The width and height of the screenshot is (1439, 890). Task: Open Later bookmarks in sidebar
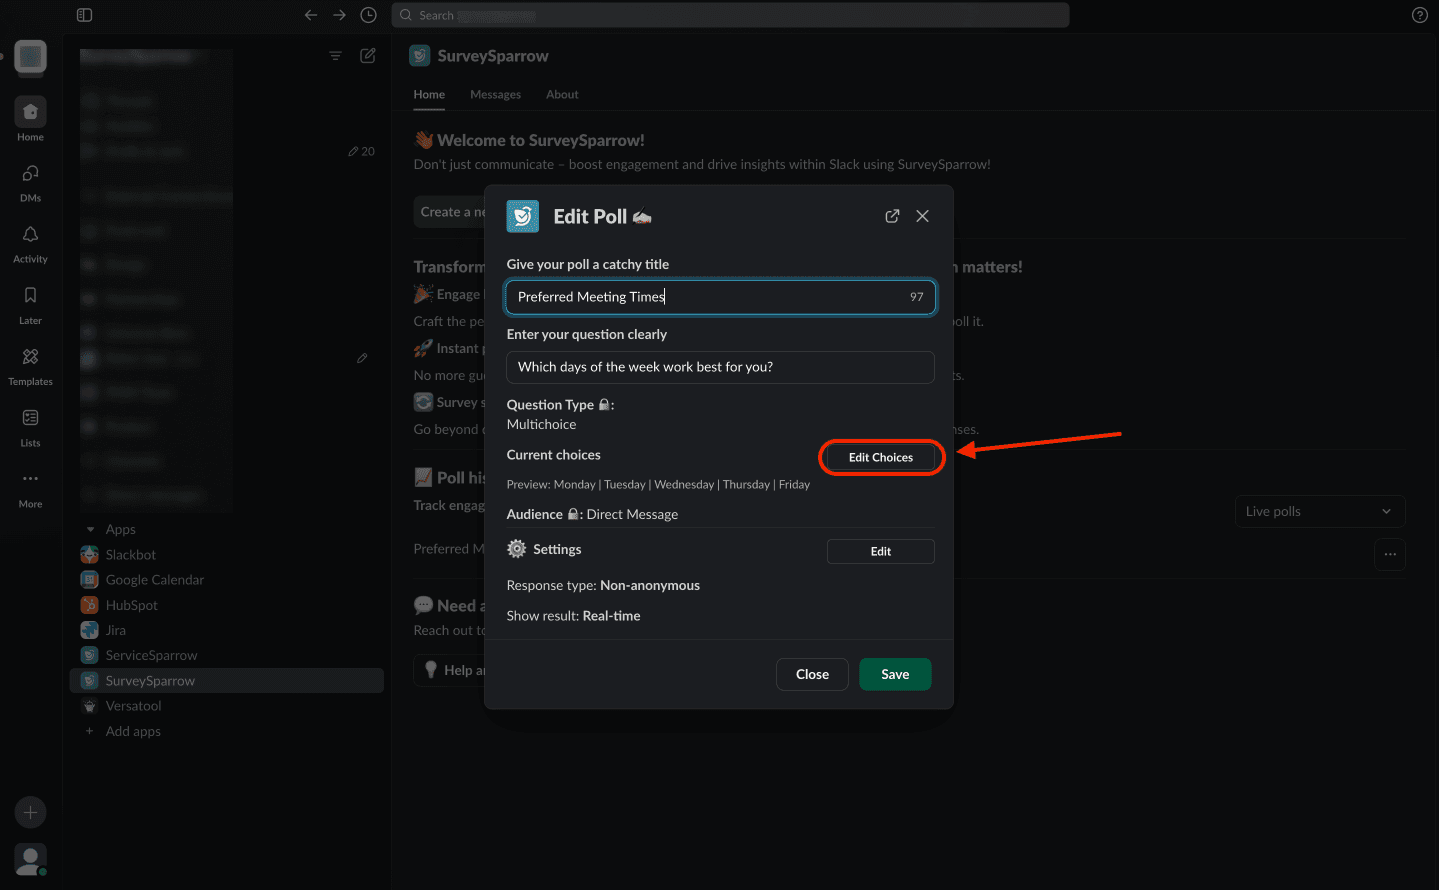(30, 304)
